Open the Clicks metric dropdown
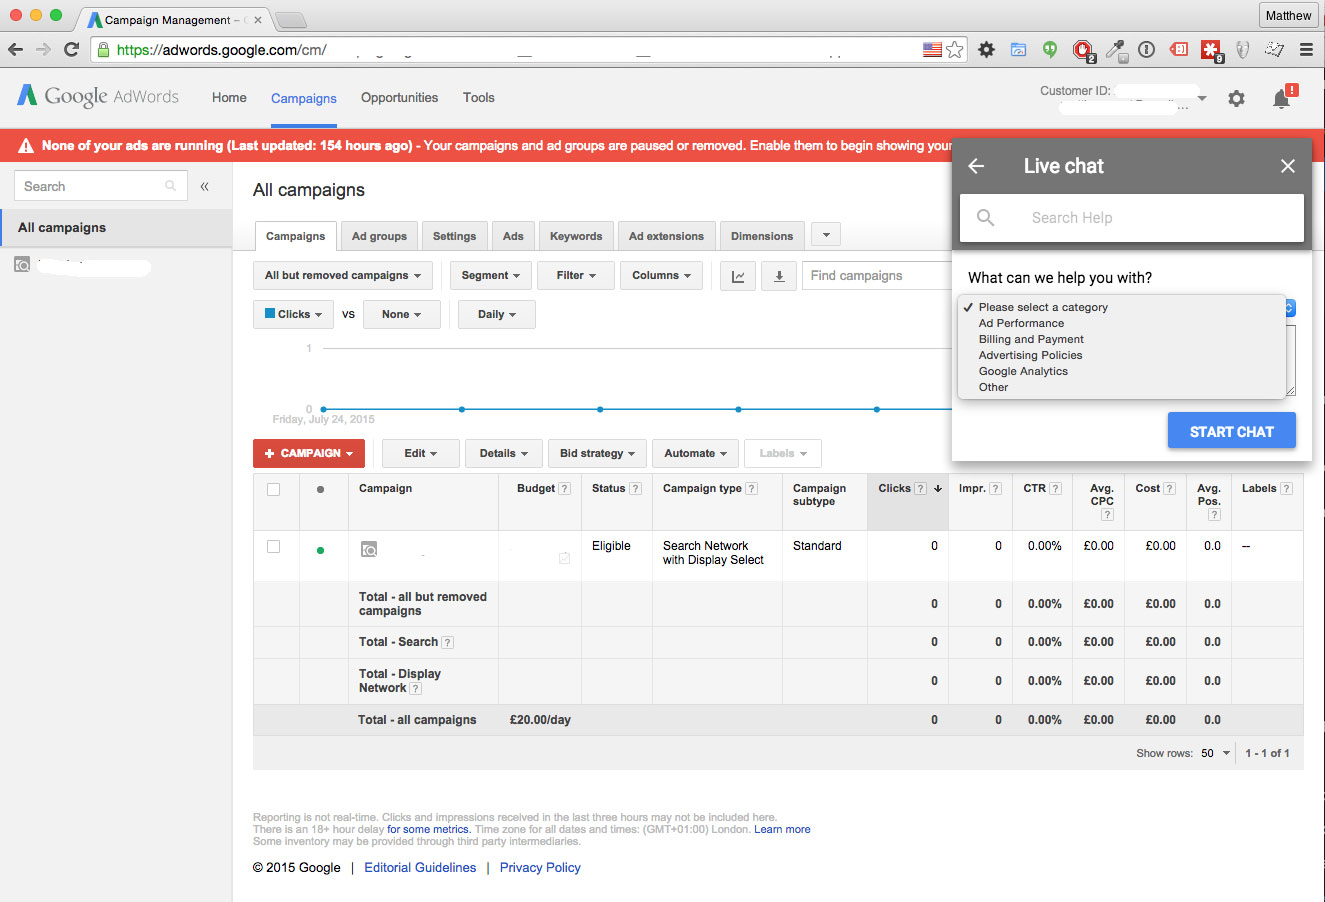The width and height of the screenshot is (1325, 902). 293,314
